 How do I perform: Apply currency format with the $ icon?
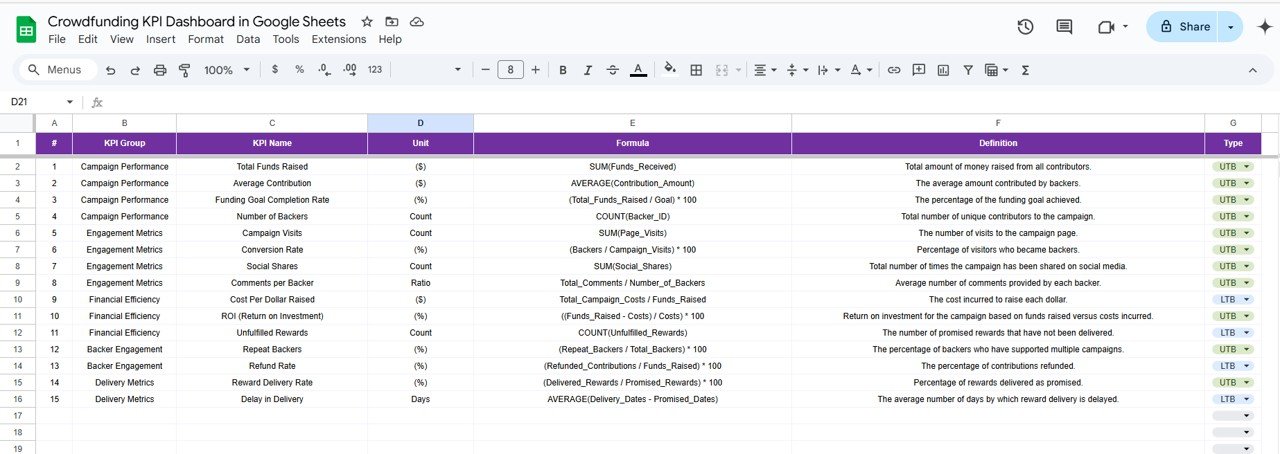pyautogui.click(x=275, y=70)
